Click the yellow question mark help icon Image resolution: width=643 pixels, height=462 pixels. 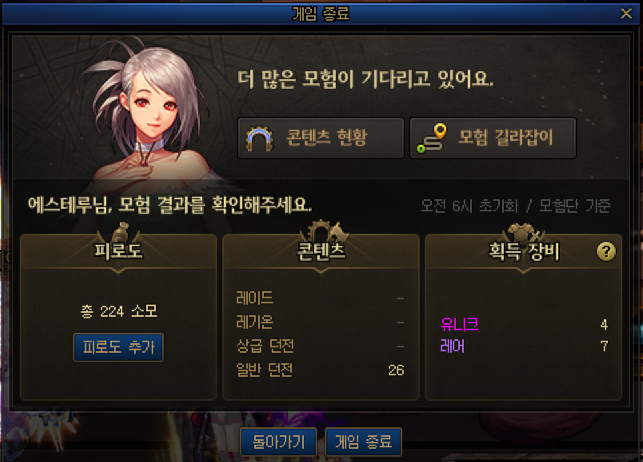606,251
